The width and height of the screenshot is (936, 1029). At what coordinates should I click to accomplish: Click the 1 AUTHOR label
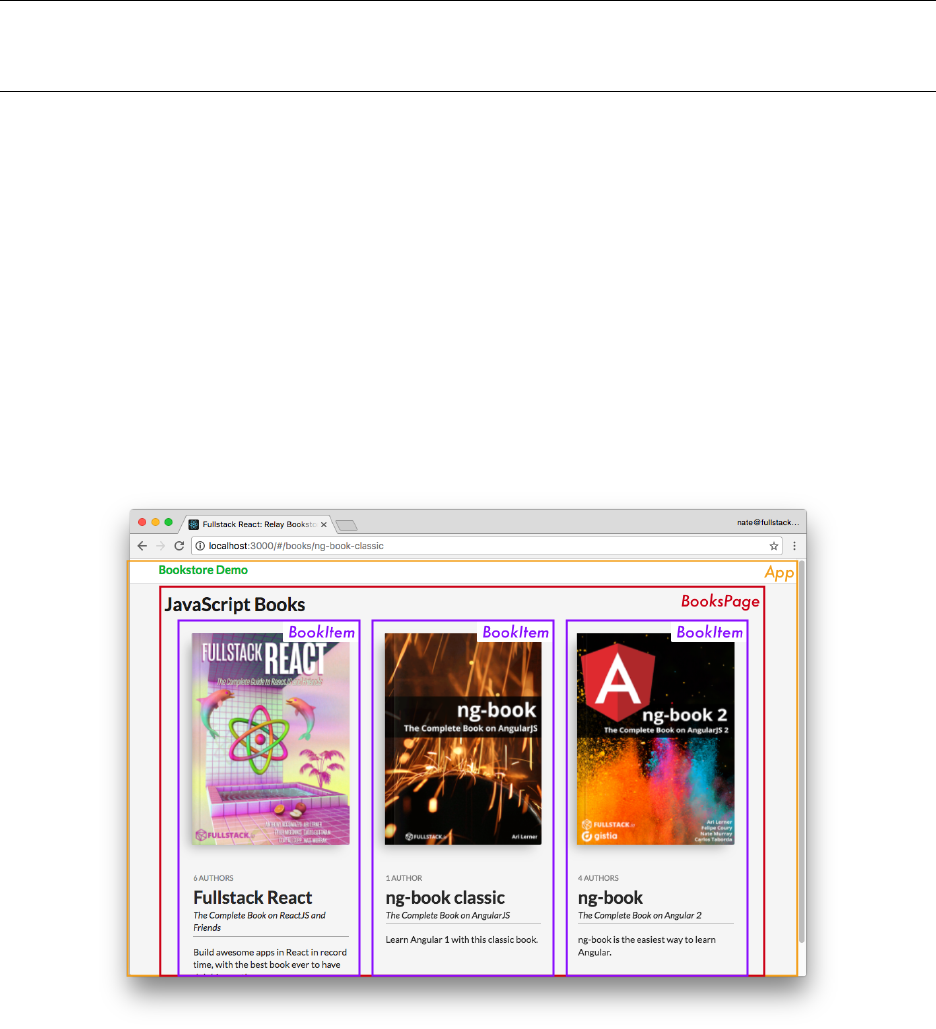[404, 878]
